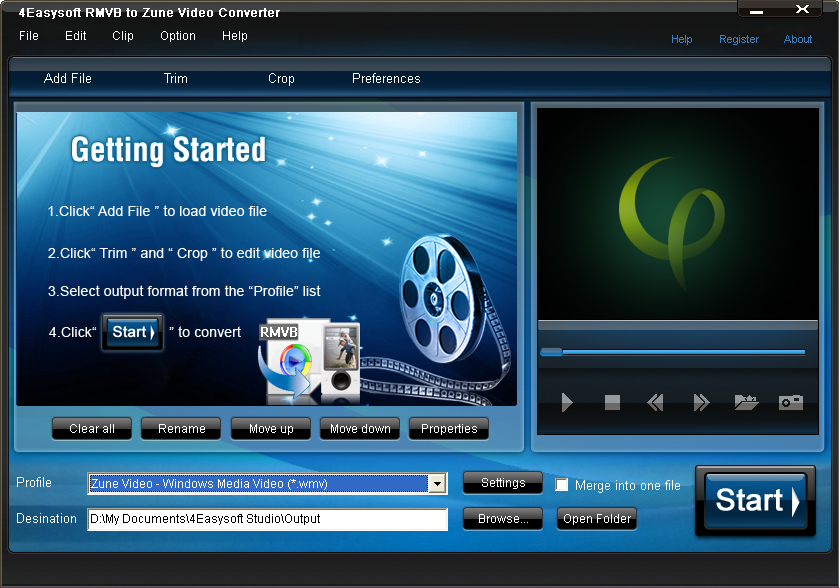840x588 pixels.
Task: Click the Destination path input field
Action: click(266, 519)
